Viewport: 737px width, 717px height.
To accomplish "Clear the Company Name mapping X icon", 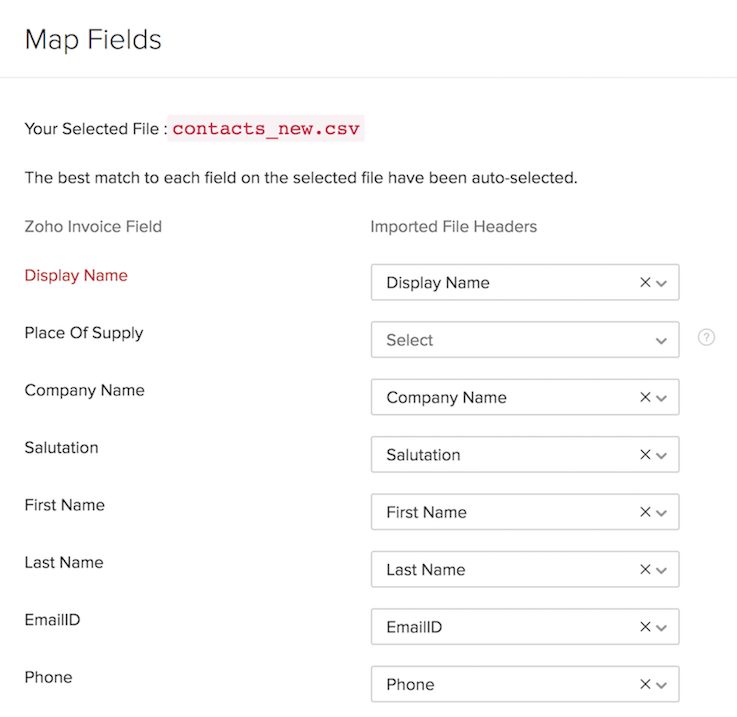I will click(x=645, y=398).
